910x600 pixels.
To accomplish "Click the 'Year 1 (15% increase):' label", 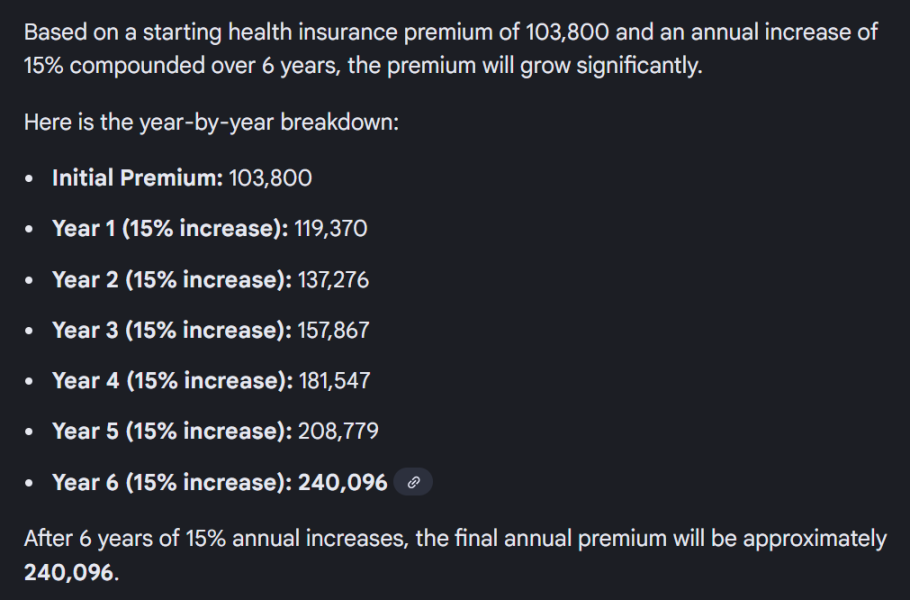I will point(170,229).
